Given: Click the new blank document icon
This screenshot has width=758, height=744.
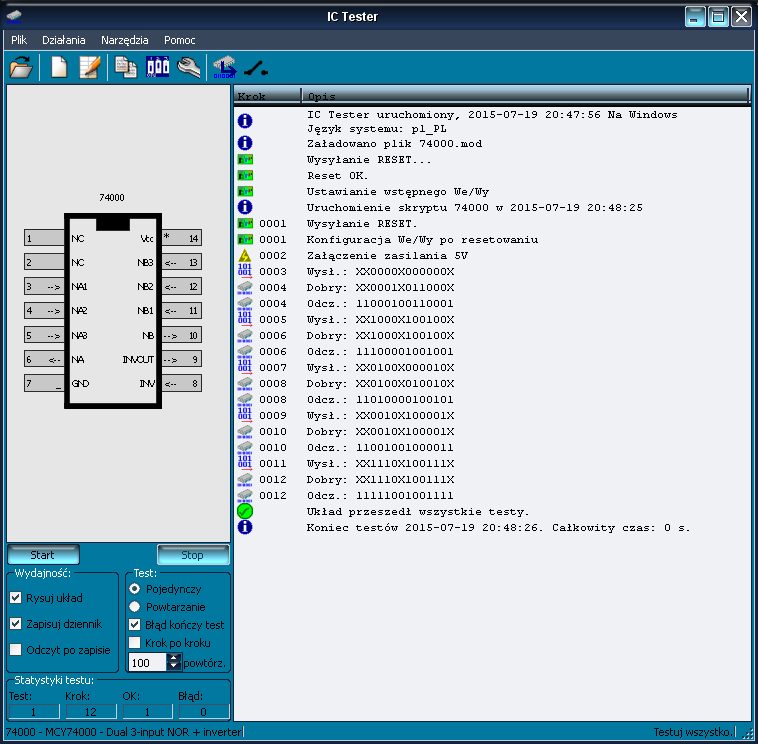Looking at the screenshot, I should click(x=58, y=68).
